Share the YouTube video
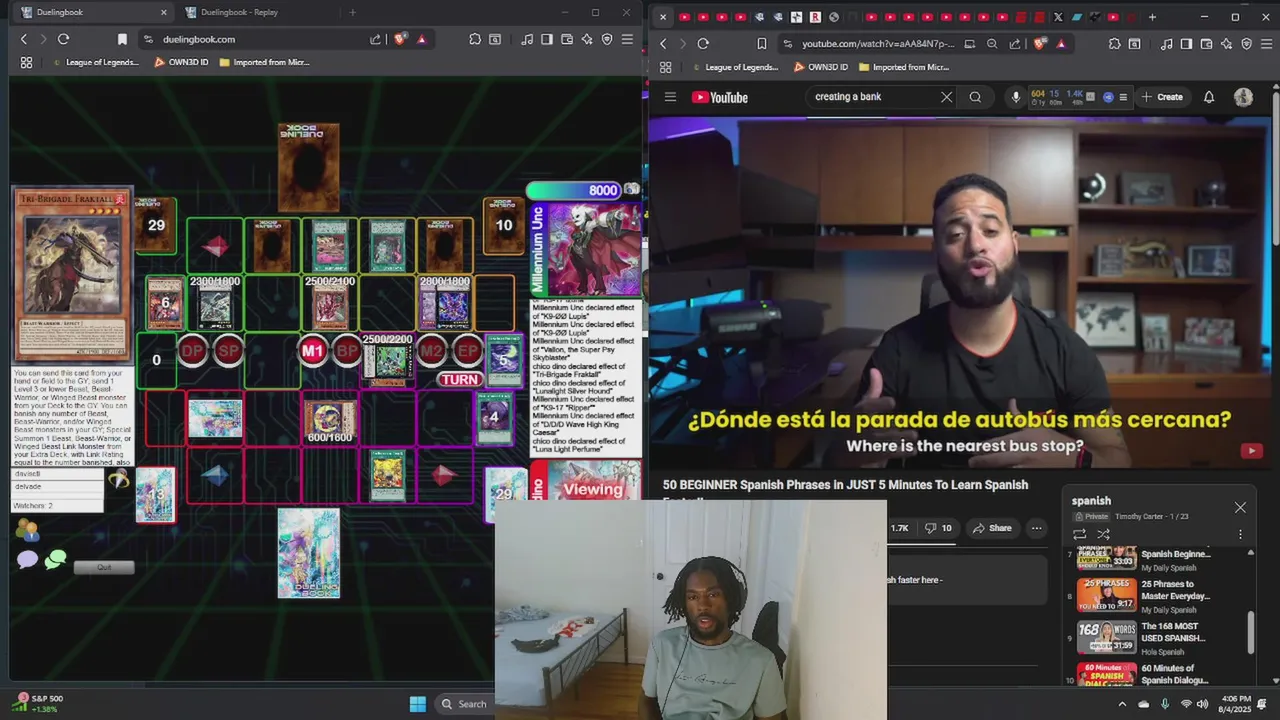The image size is (1280, 720). (992, 528)
